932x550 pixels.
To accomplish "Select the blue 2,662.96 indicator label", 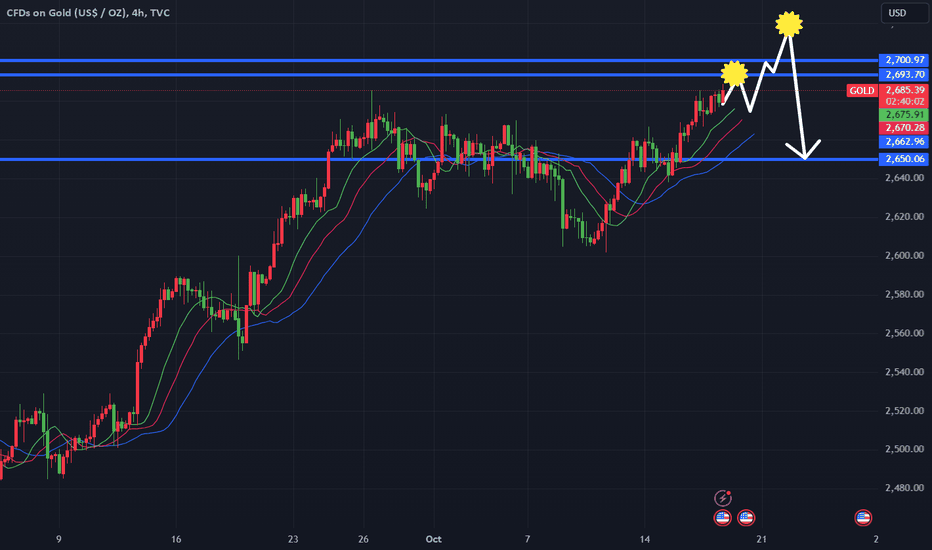I will tap(903, 142).
